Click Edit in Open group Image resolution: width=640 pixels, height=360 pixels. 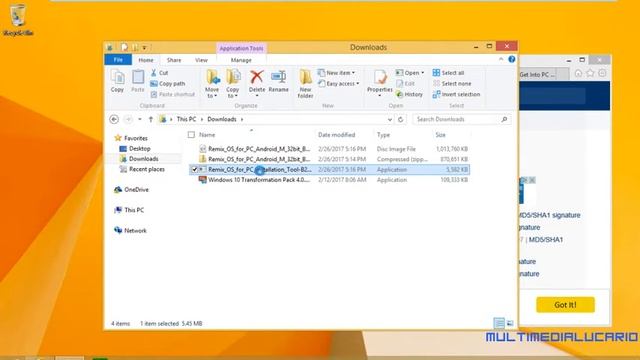pos(405,83)
